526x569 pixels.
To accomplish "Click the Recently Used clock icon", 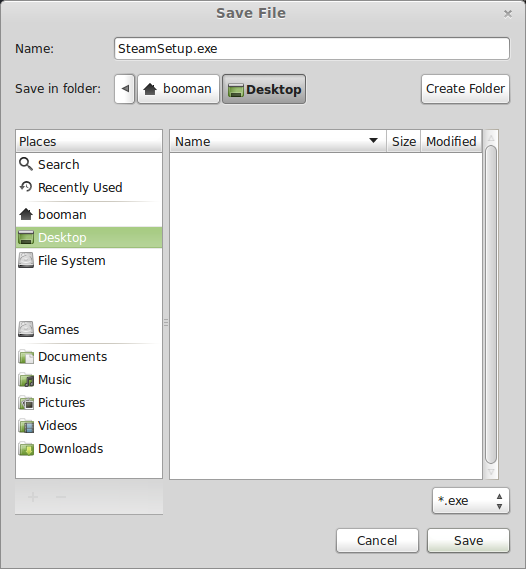I will 26,187.
